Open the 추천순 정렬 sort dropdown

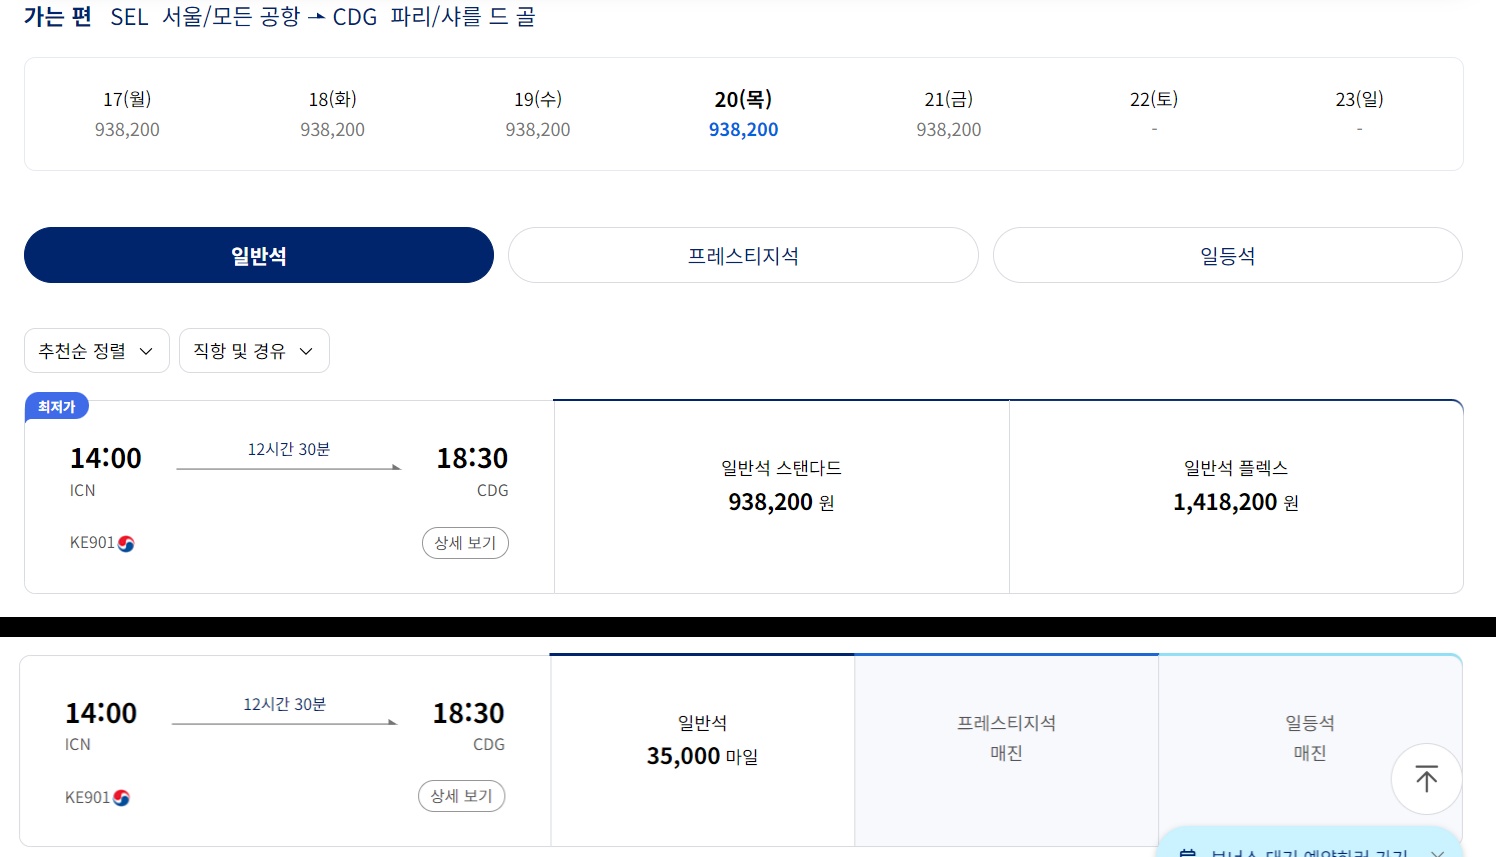(x=96, y=350)
